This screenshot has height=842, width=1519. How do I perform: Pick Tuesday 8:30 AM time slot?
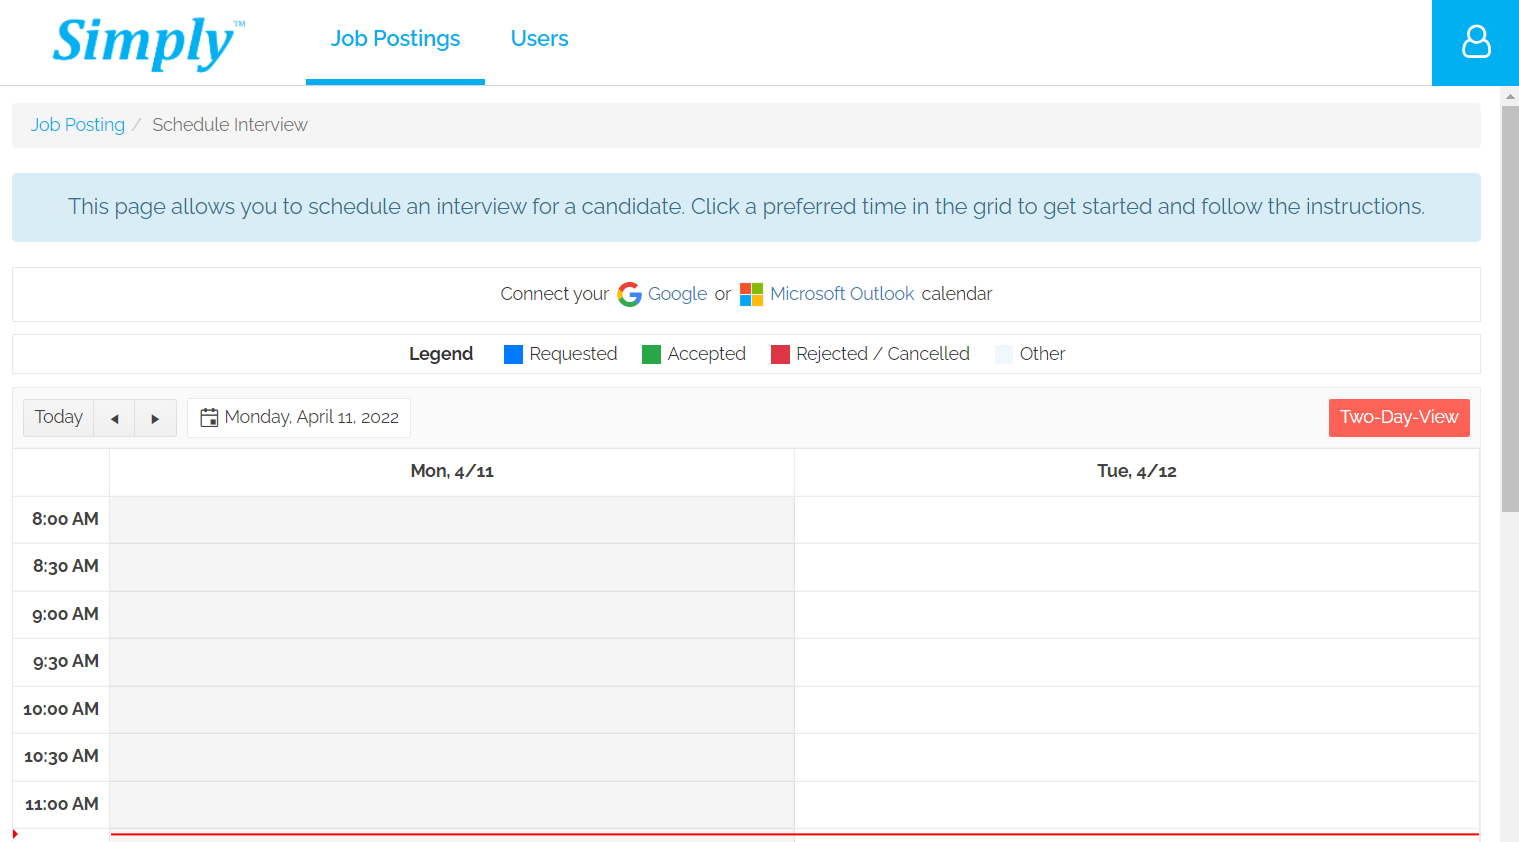(x=1137, y=567)
